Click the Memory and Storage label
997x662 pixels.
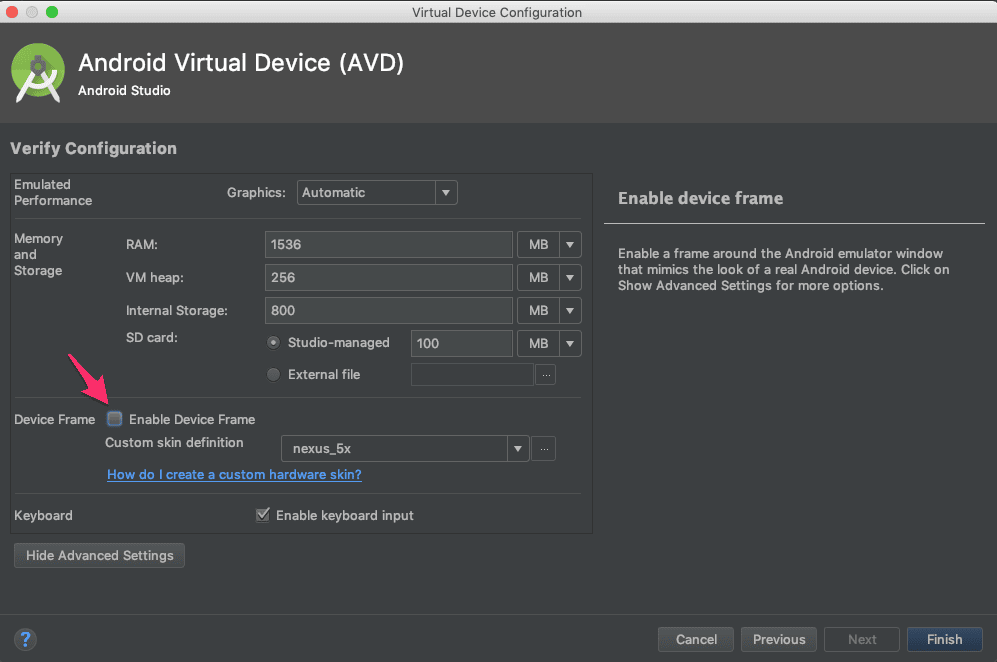pos(38,254)
